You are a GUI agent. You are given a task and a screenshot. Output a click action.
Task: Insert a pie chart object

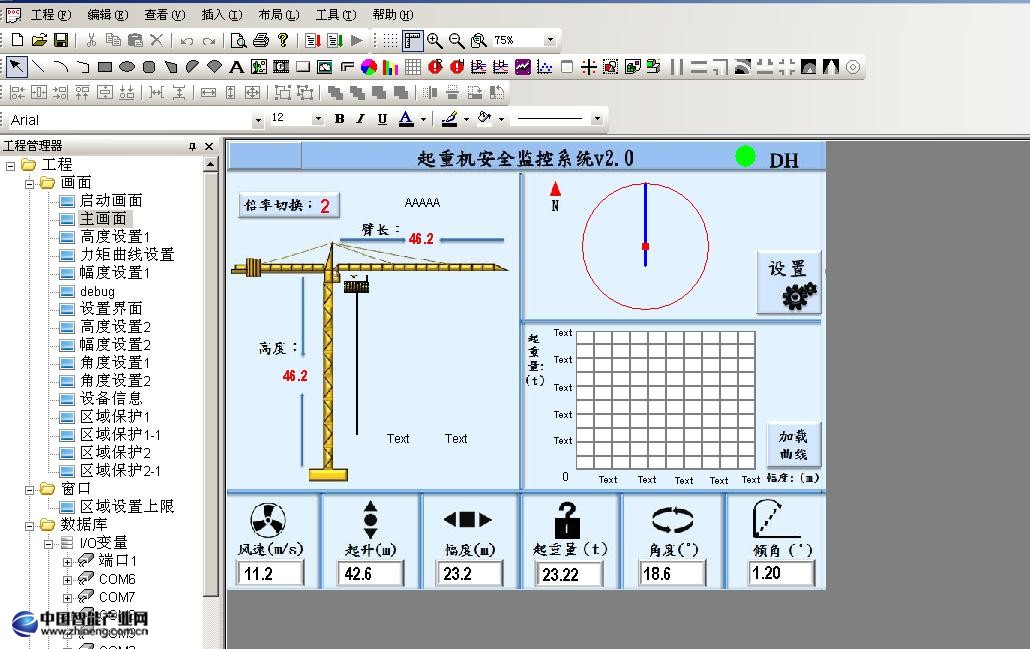368,67
